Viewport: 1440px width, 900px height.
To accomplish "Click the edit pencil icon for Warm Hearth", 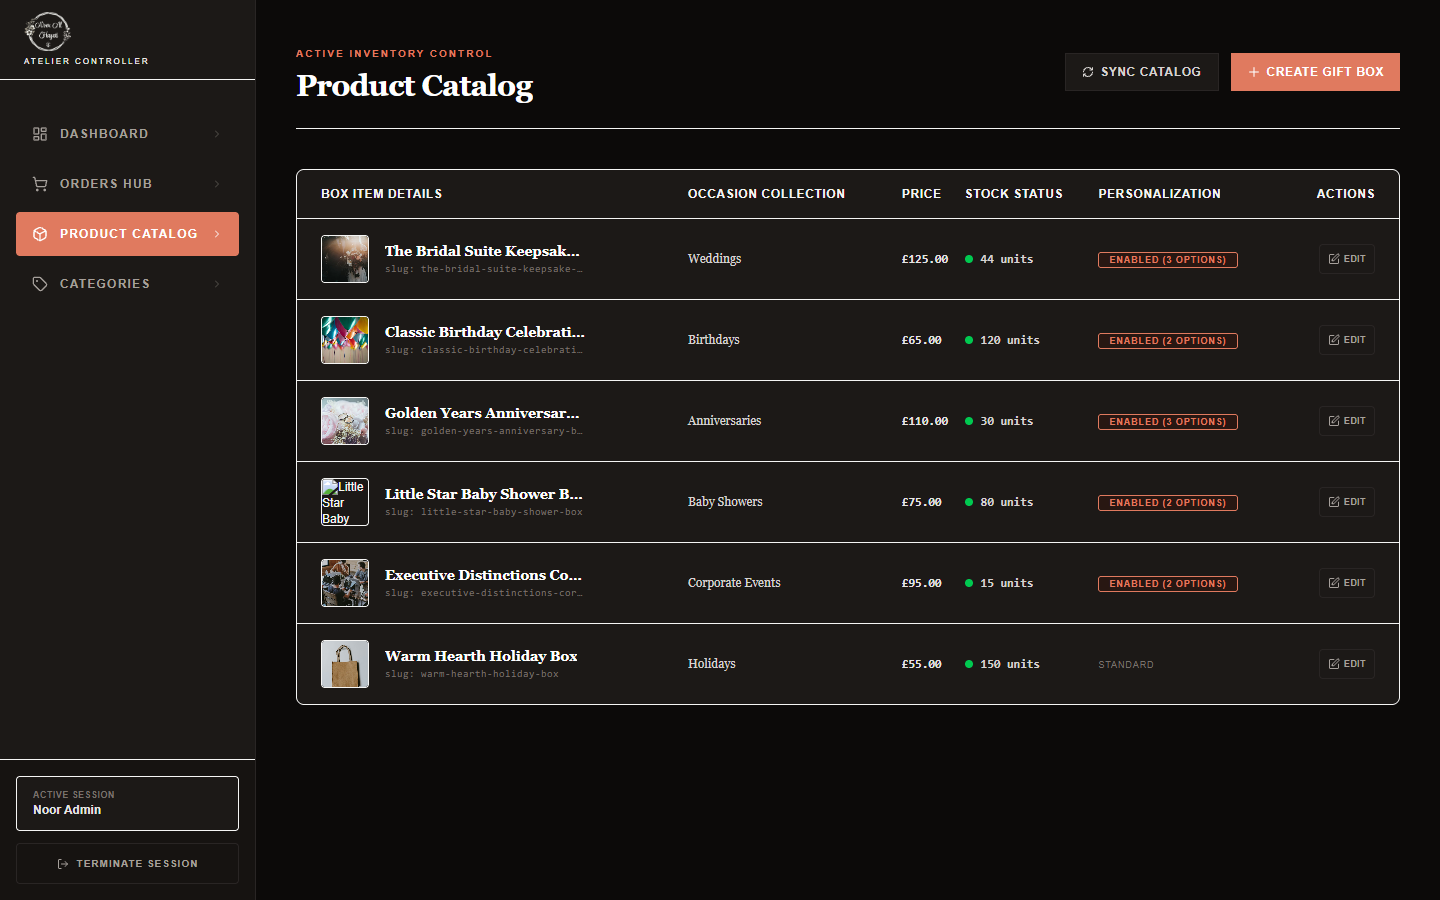I will (1334, 664).
